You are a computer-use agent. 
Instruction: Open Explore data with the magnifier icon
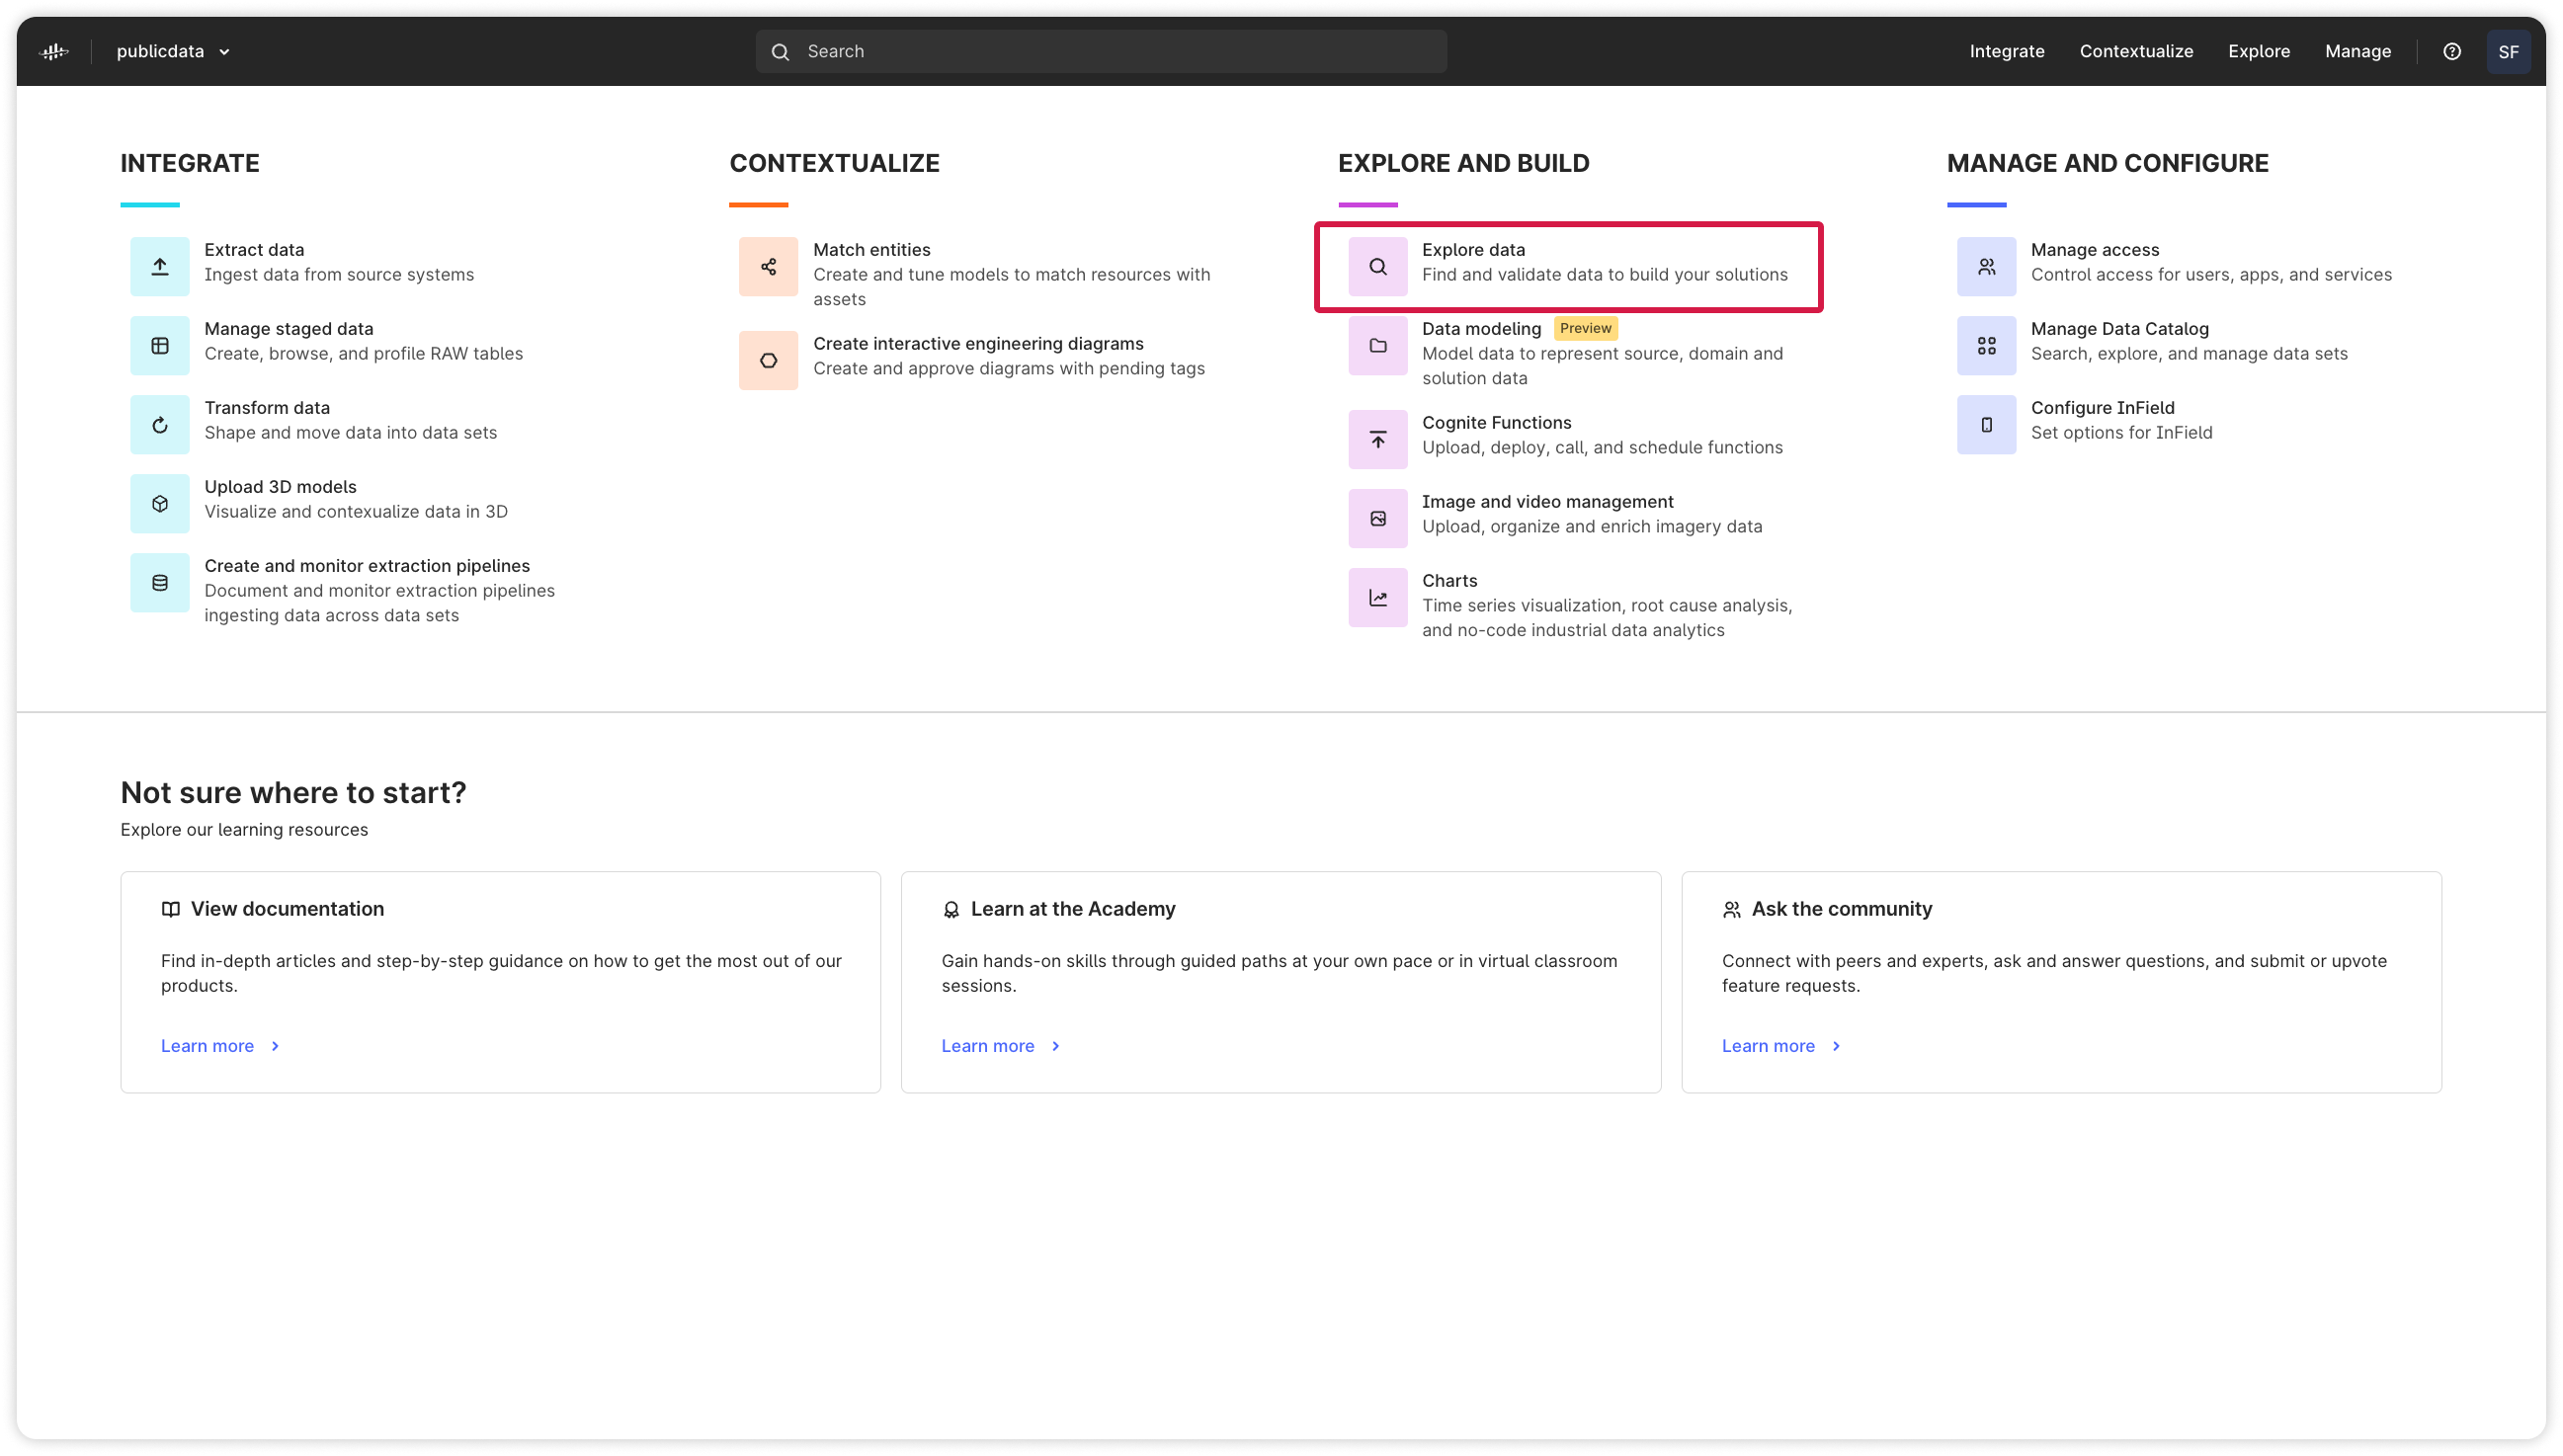click(1377, 266)
